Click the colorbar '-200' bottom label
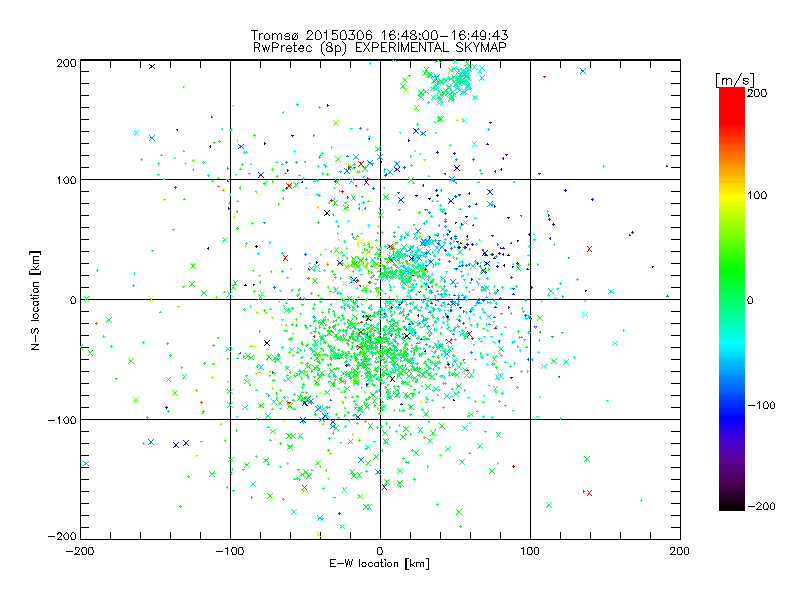 [x=761, y=506]
